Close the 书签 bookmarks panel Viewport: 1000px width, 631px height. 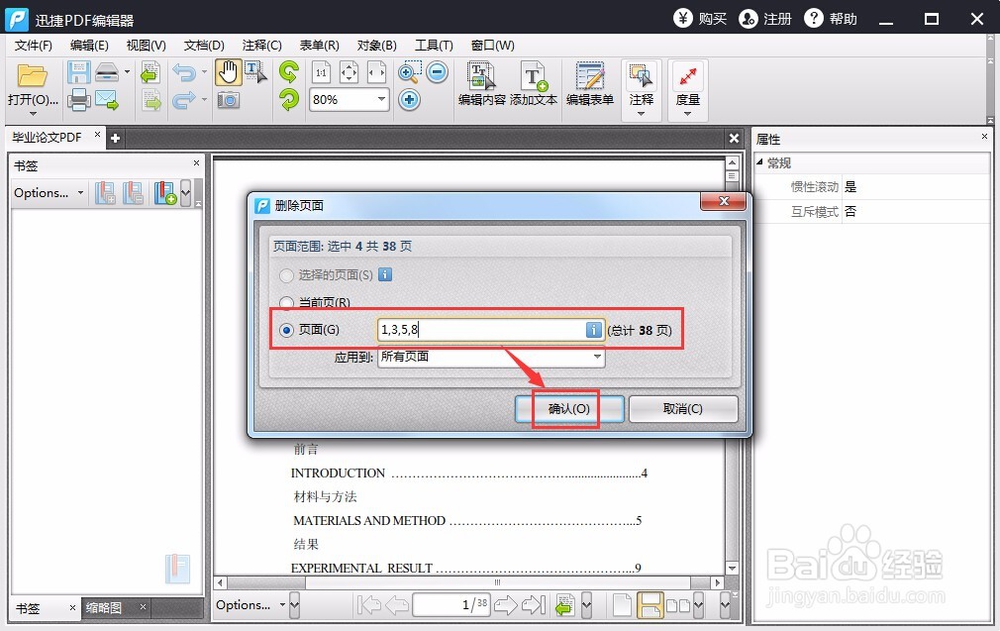196,163
